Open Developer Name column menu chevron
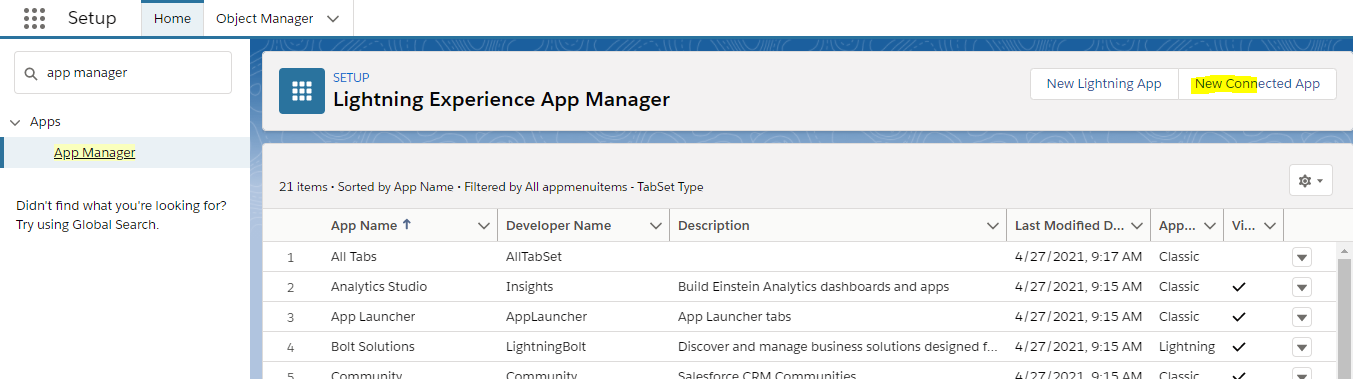This screenshot has height=379, width=1353. pyautogui.click(x=656, y=226)
